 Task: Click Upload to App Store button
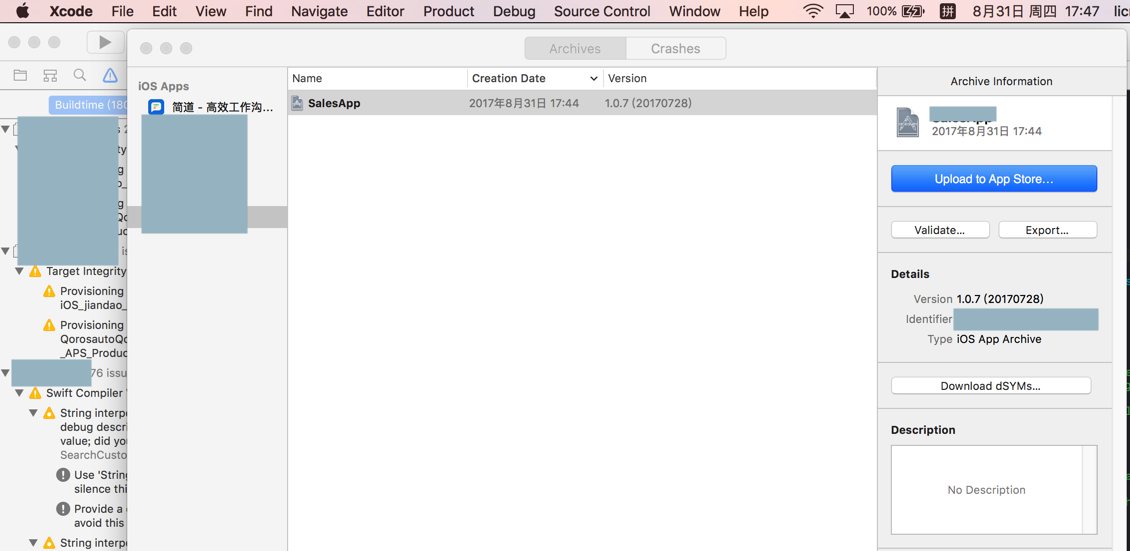pos(994,179)
